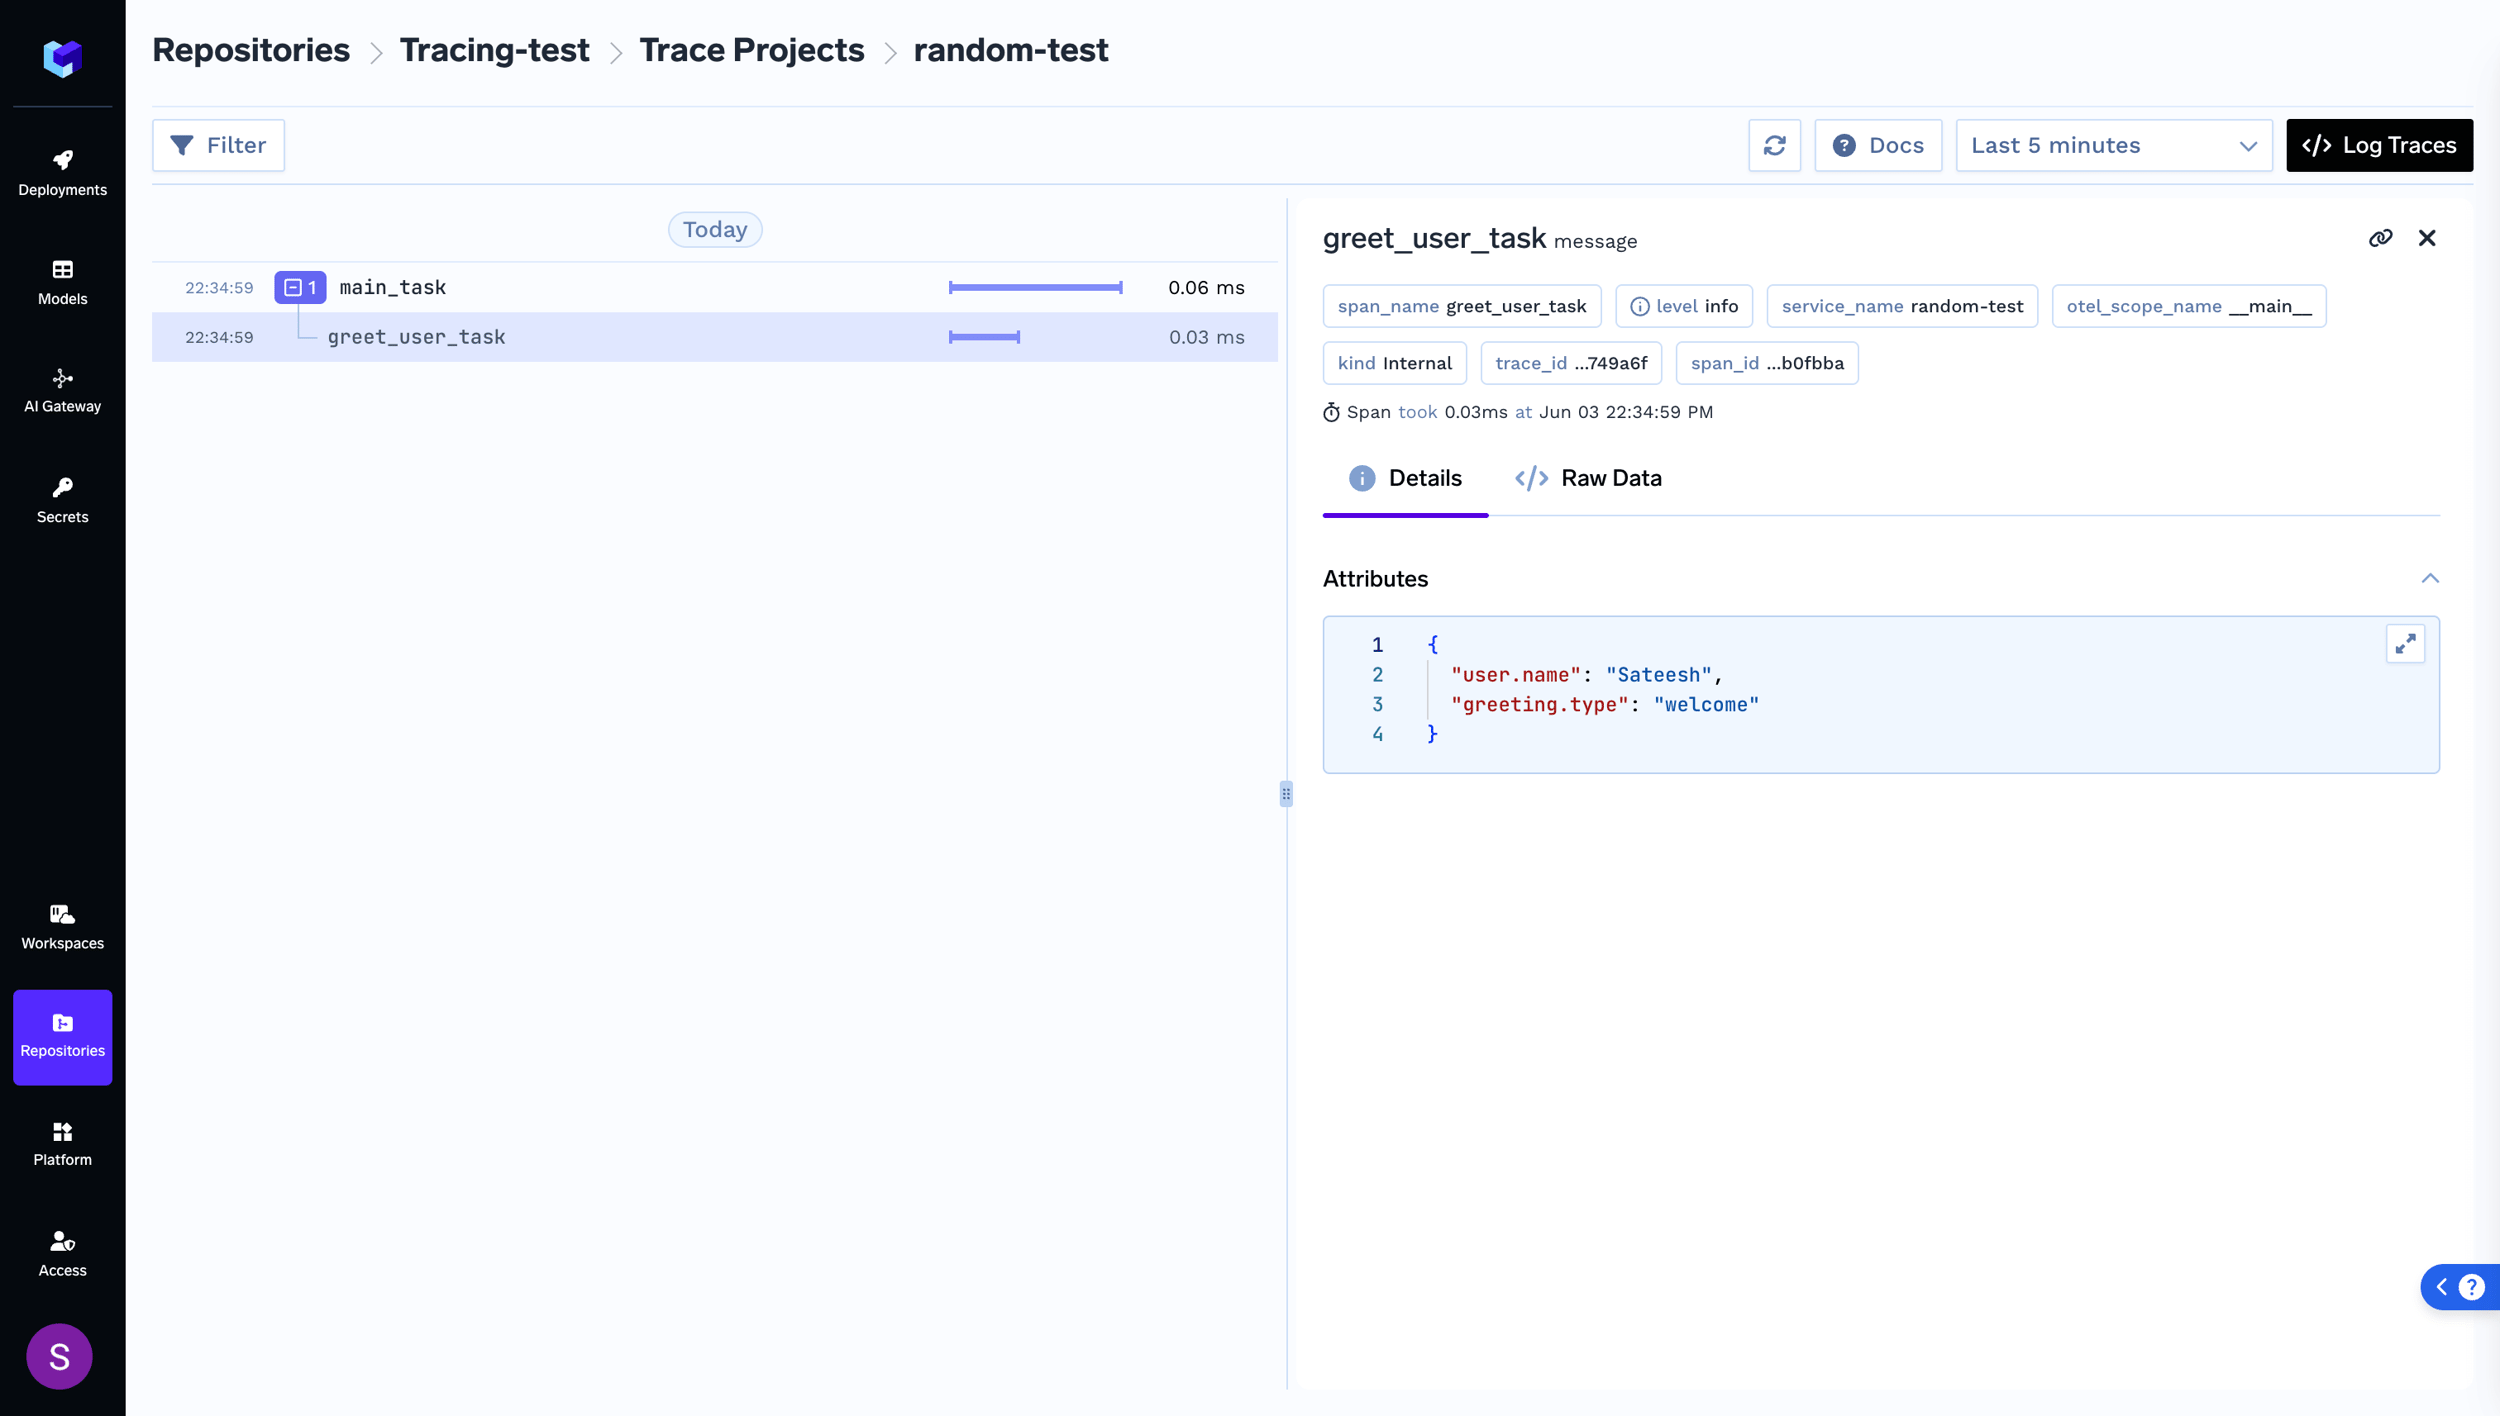The width and height of the screenshot is (2500, 1416).
Task: Open AI Gateway in the sidebar
Action: 62,391
